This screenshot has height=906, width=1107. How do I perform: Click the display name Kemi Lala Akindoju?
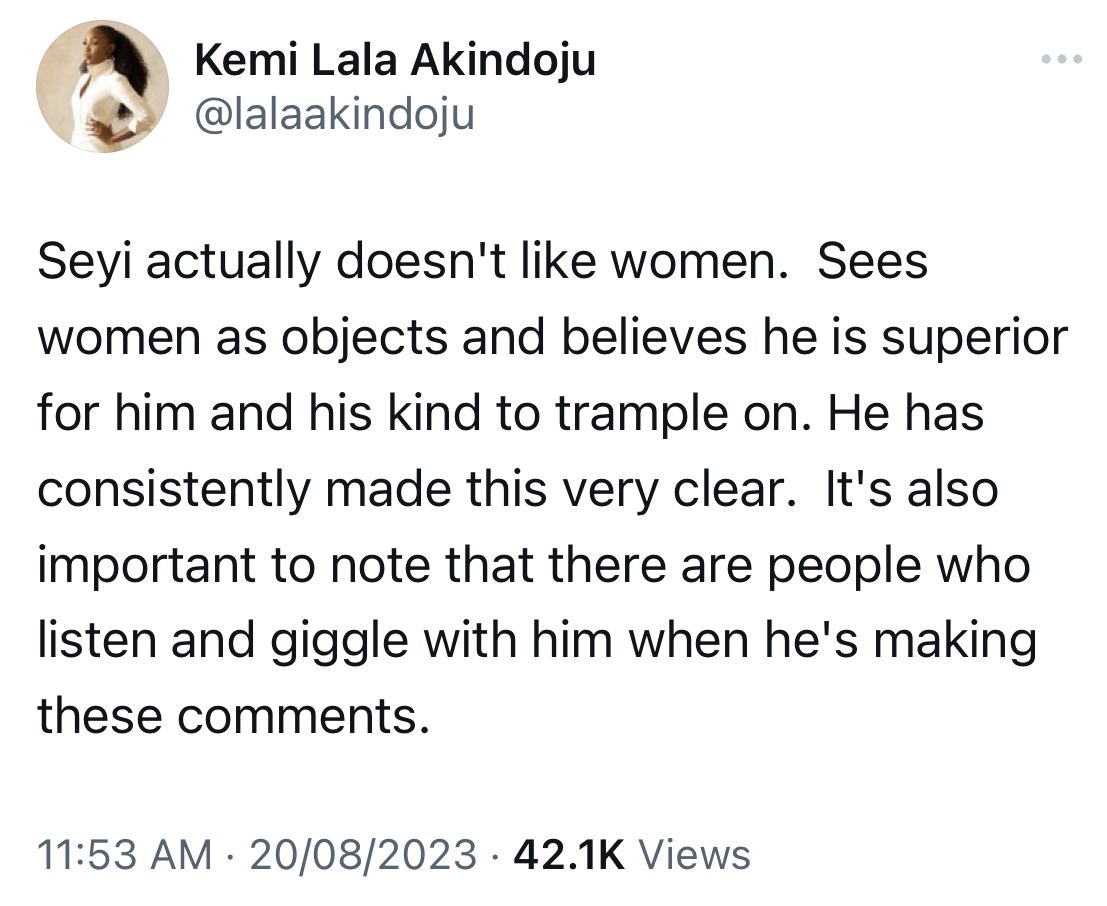pos(395,61)
